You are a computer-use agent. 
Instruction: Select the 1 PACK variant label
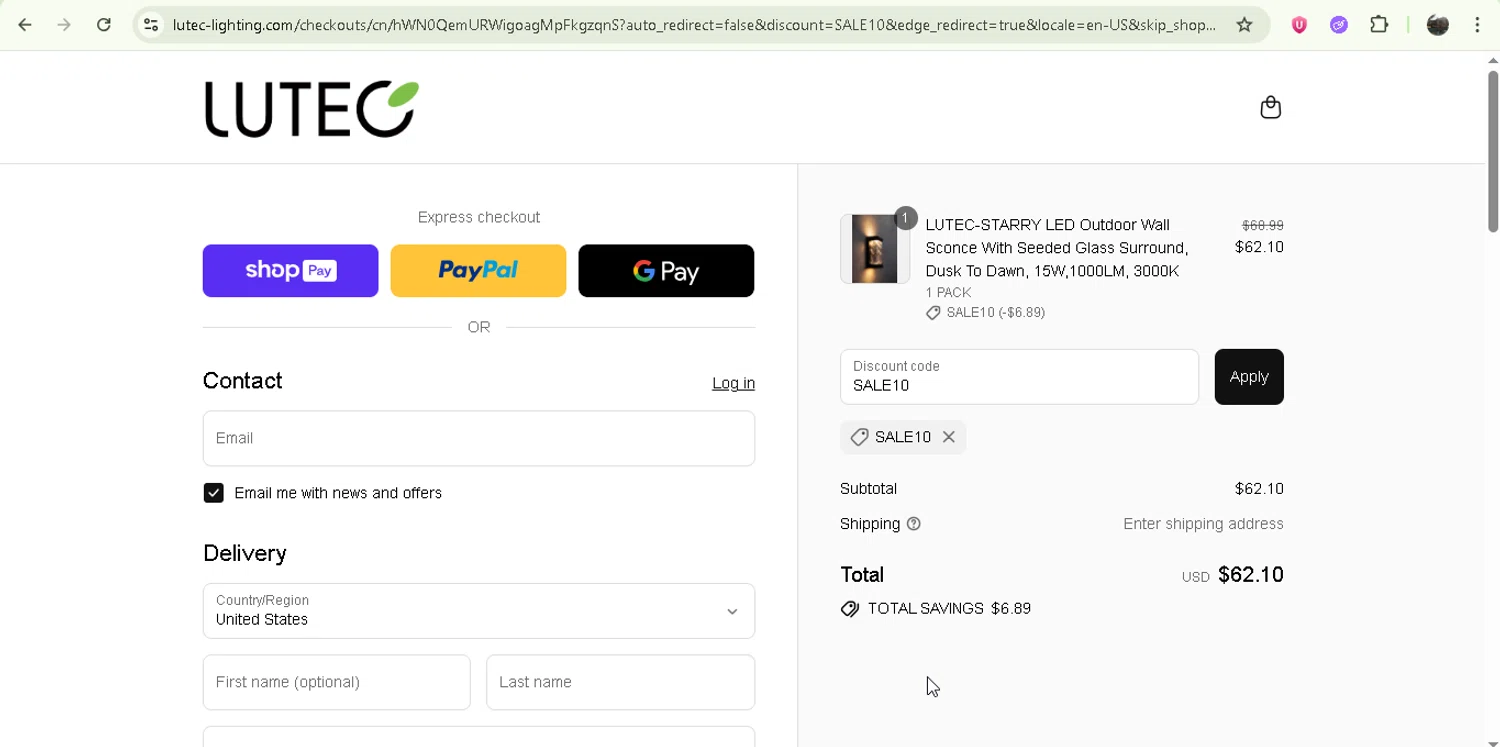click(948, 293)
